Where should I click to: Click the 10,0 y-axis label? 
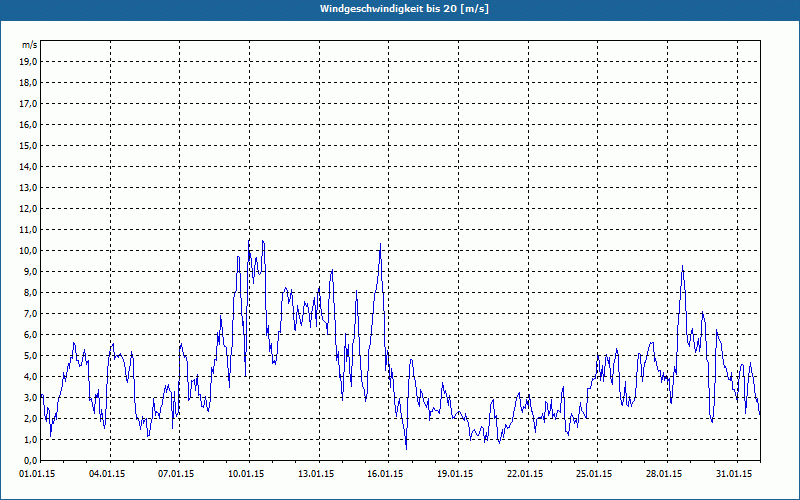pyautogui.click(x=28, y=251)
